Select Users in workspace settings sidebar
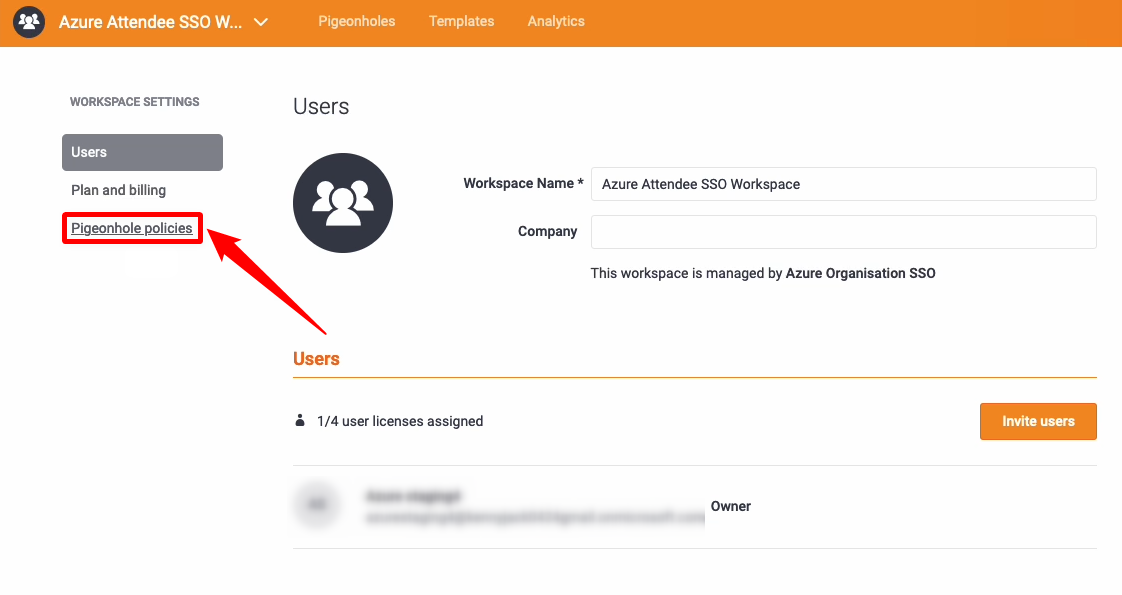1122x595 pixels. (x=142, y=152)
